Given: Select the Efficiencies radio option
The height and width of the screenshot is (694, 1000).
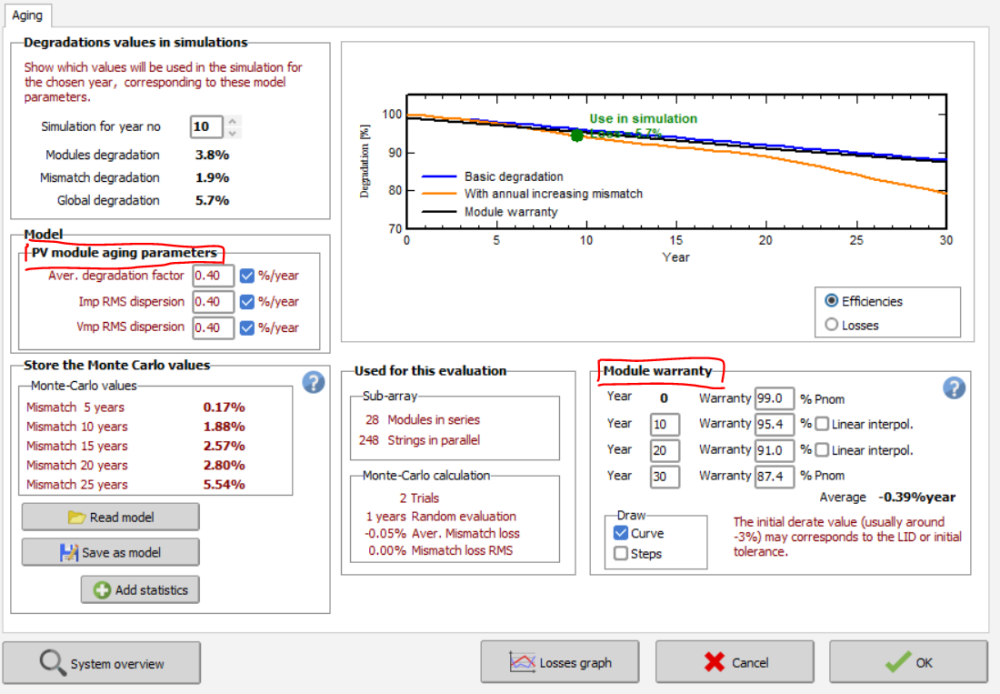Looking at the screenshot, I should click(x=832, y=301).
